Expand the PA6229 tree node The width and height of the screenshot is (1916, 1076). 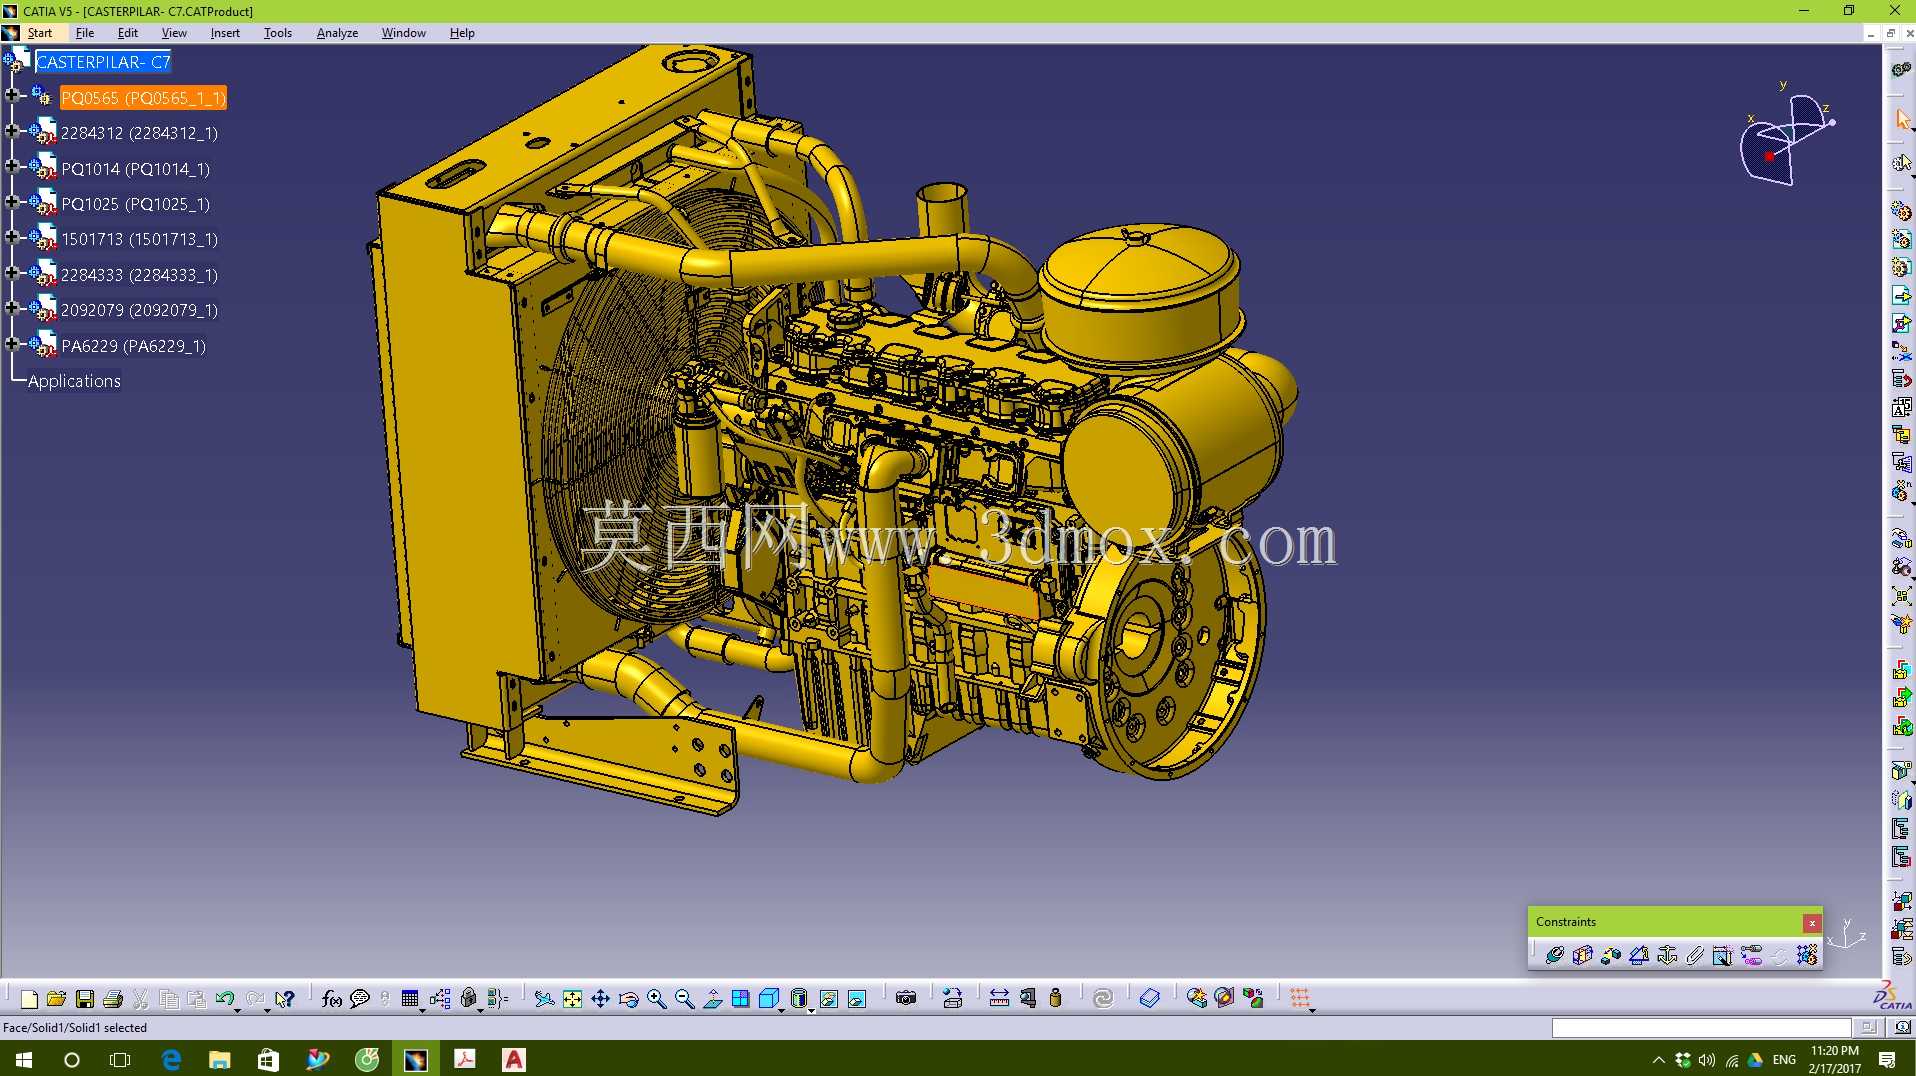click(x=12, y=344)
